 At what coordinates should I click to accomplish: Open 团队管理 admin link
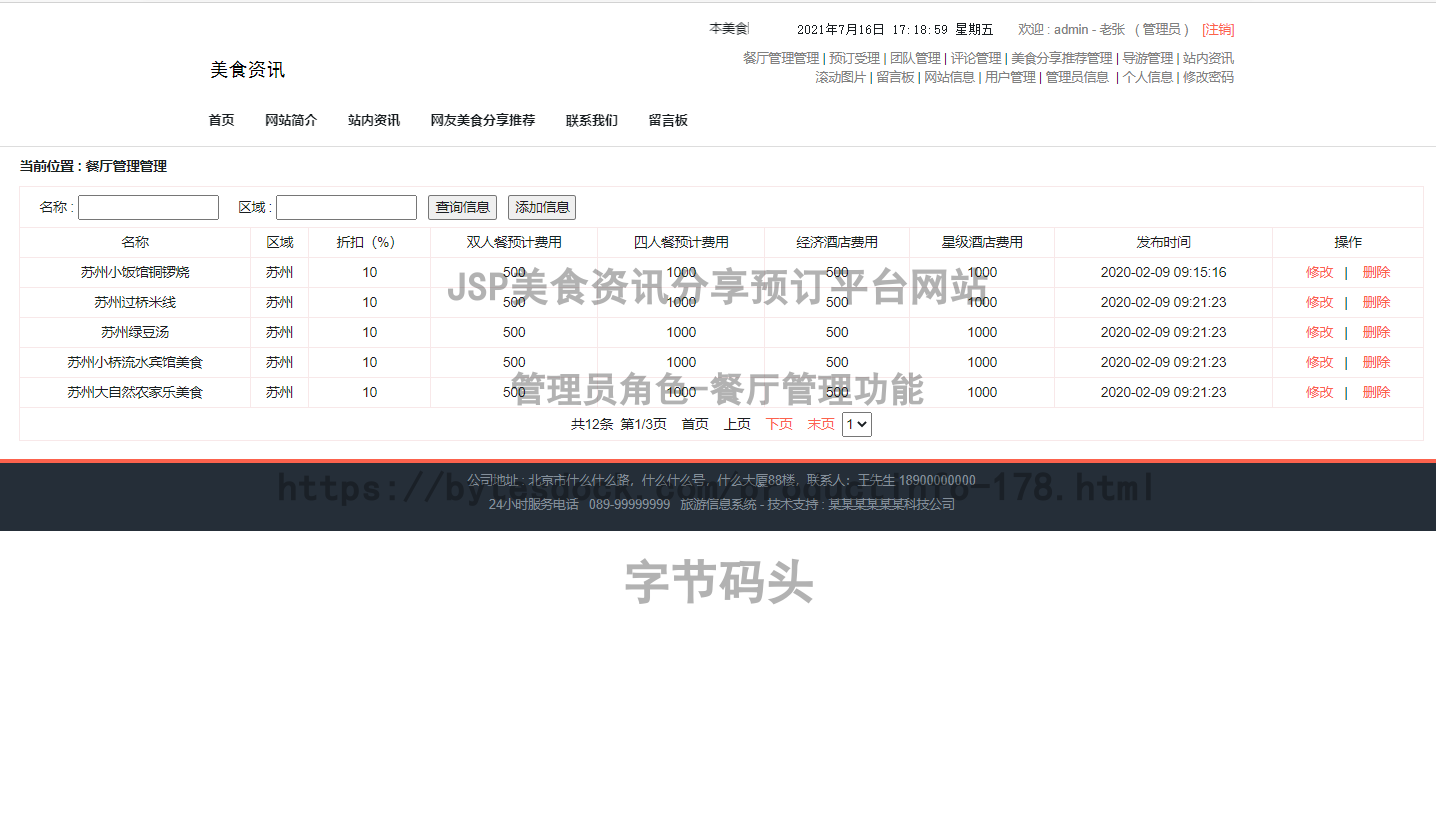point(915,58)
